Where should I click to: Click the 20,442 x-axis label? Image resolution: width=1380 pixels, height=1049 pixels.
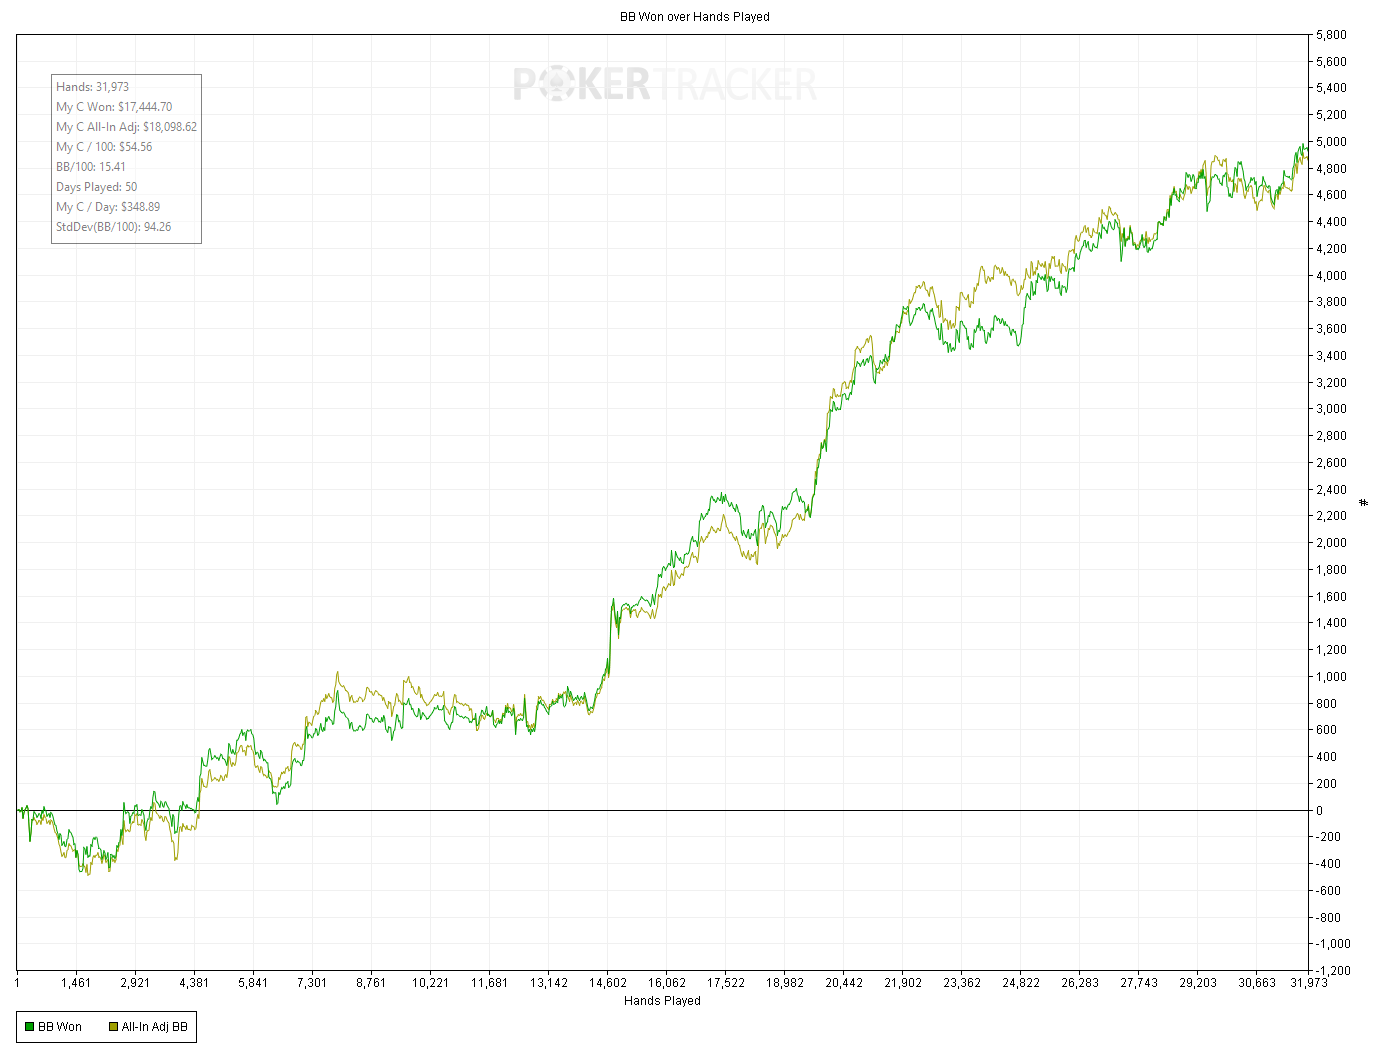(844, 983)
